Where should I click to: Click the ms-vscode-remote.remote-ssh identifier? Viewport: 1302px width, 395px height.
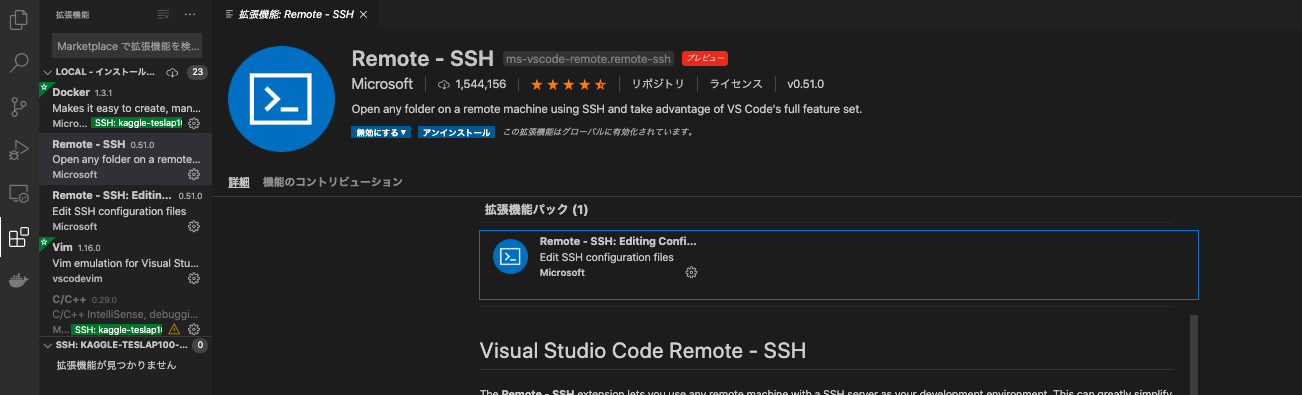589,58
